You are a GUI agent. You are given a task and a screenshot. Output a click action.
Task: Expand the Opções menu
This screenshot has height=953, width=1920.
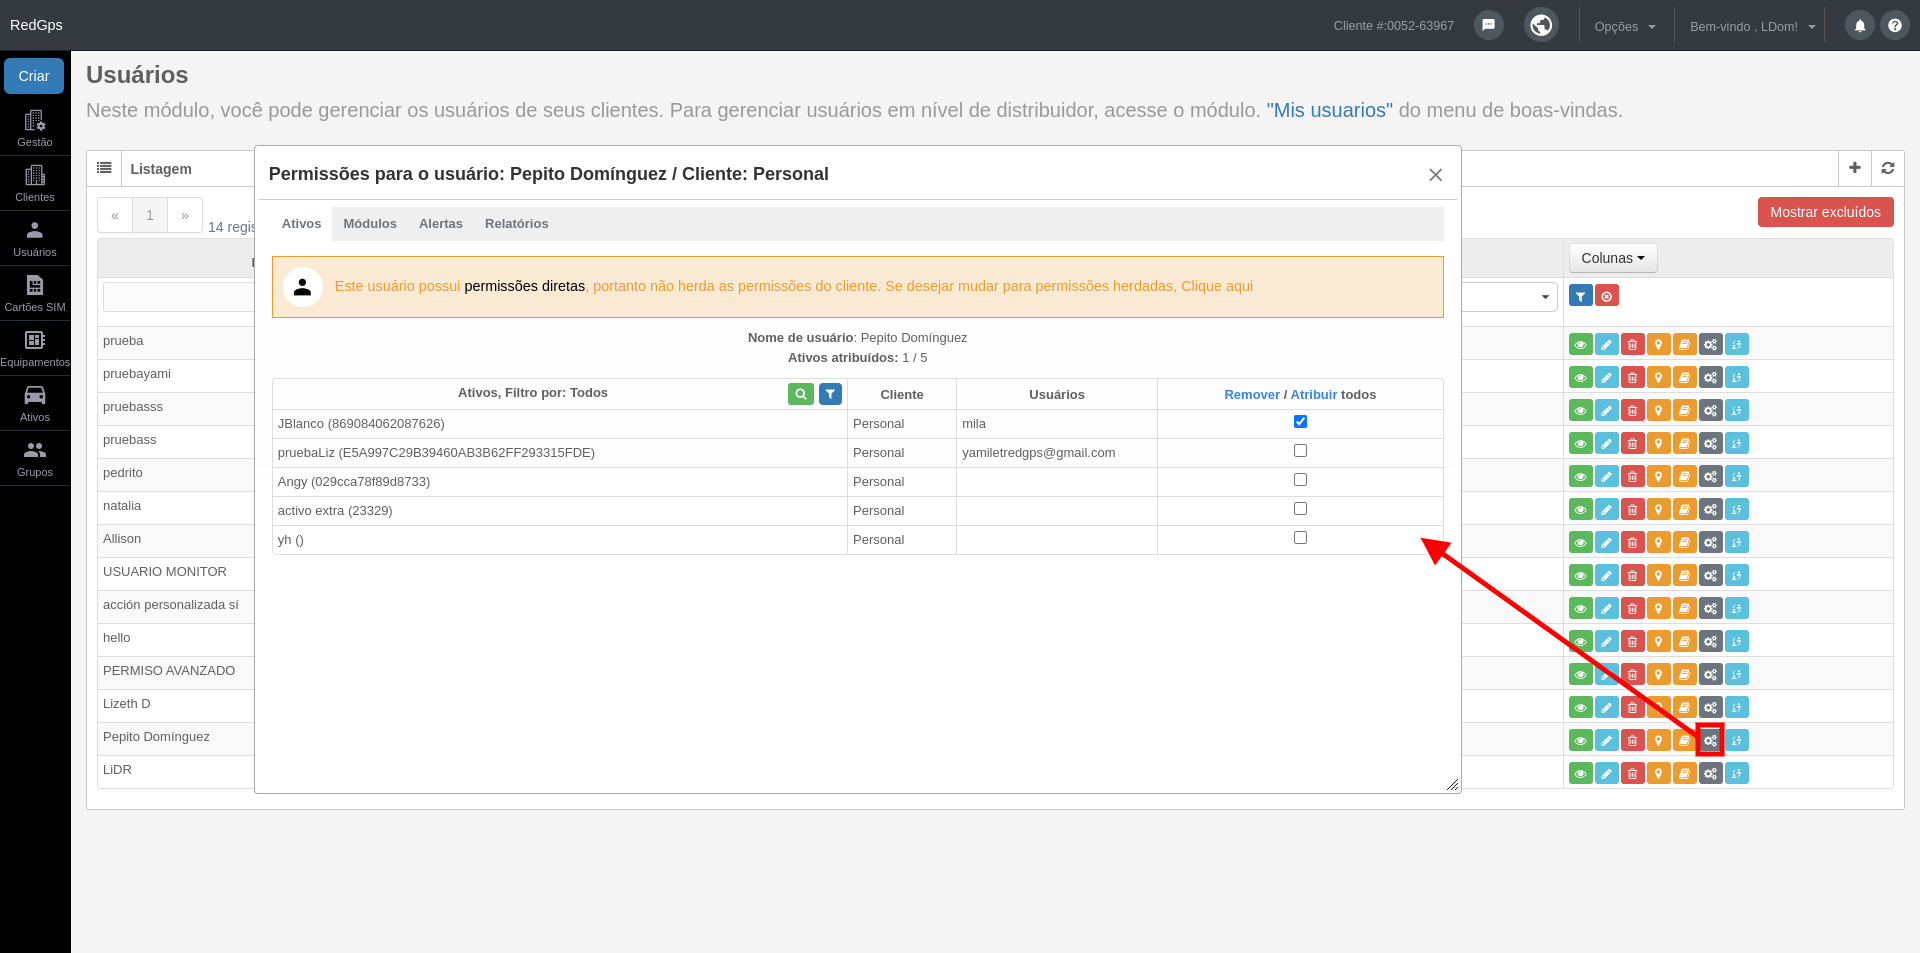(1625, 27)
